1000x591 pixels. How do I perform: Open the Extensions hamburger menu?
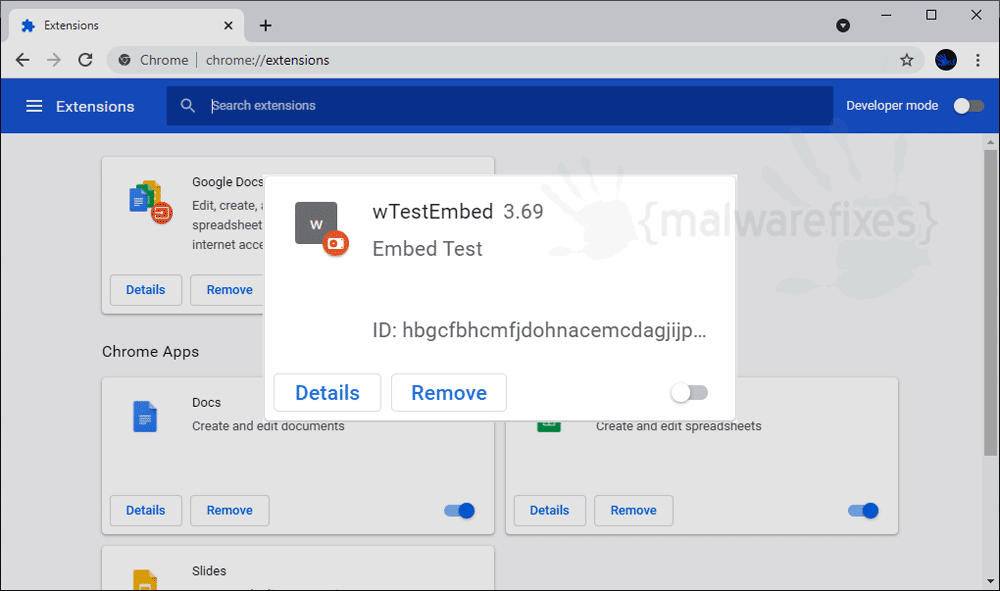(34, 106)
